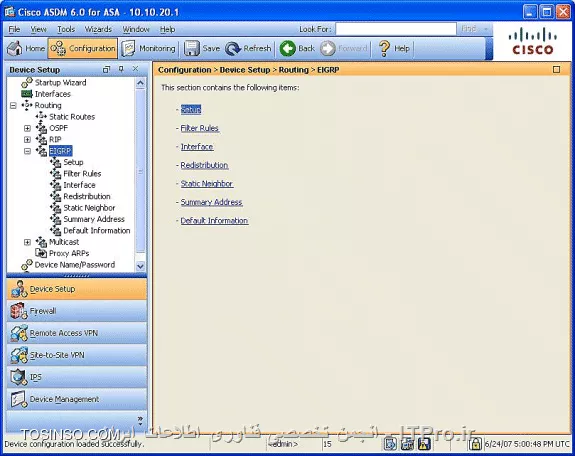Open Site-to-Site VPN section

click(77, 355)
